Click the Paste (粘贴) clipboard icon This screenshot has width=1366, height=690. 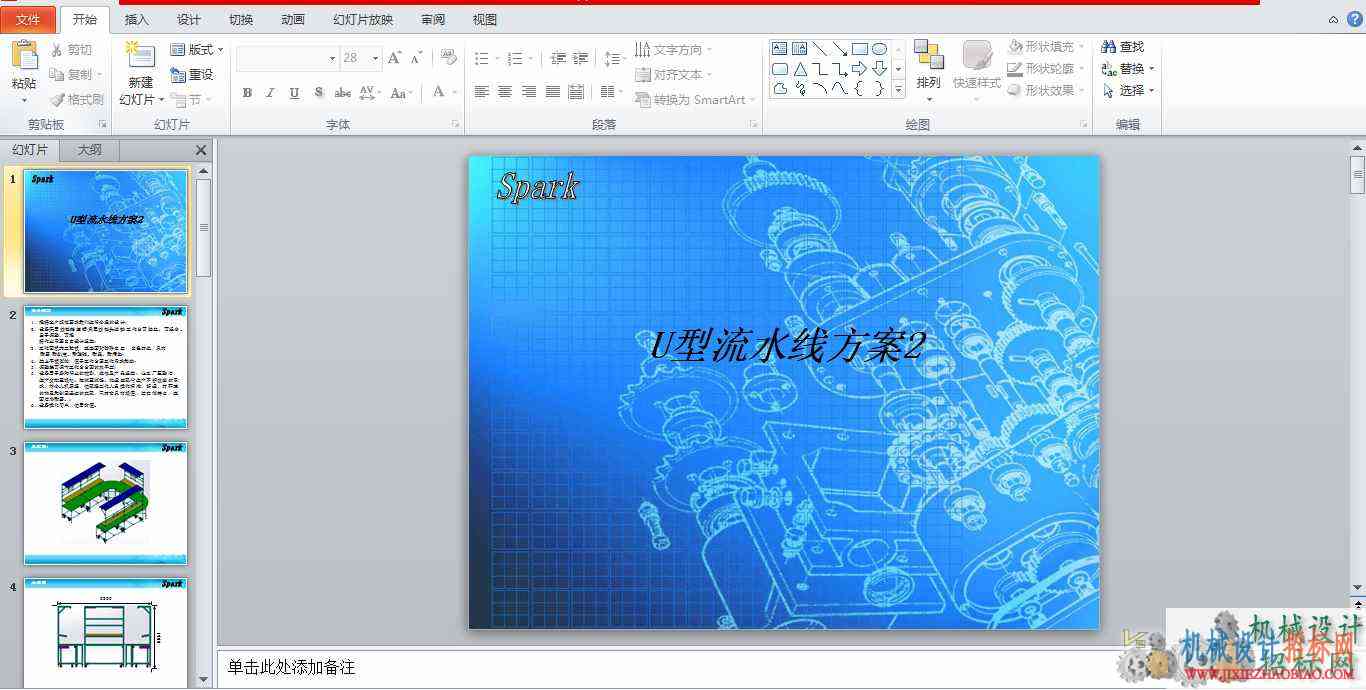click(24, 56)
